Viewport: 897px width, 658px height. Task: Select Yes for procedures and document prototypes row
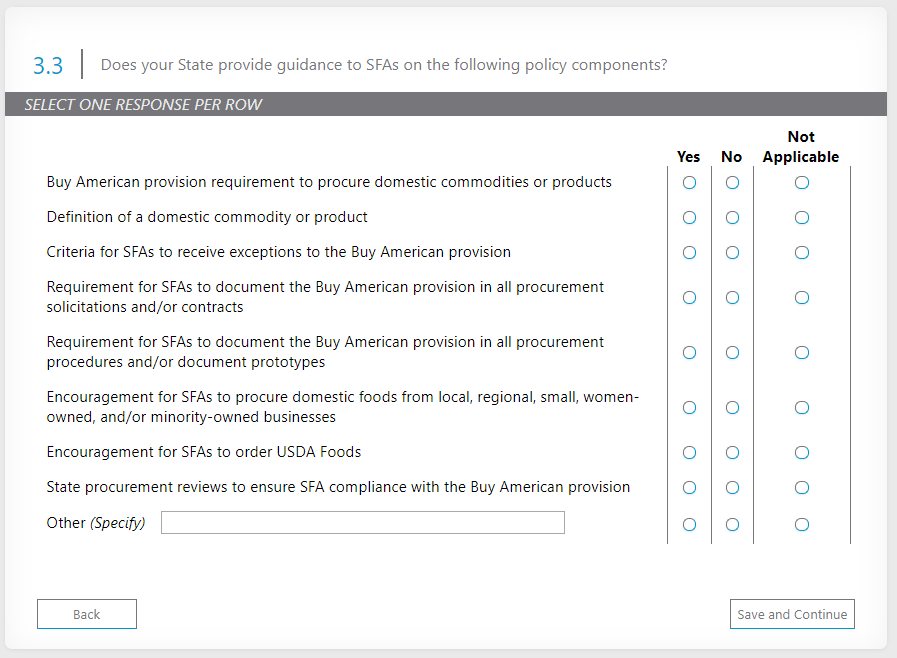point(689,353)
